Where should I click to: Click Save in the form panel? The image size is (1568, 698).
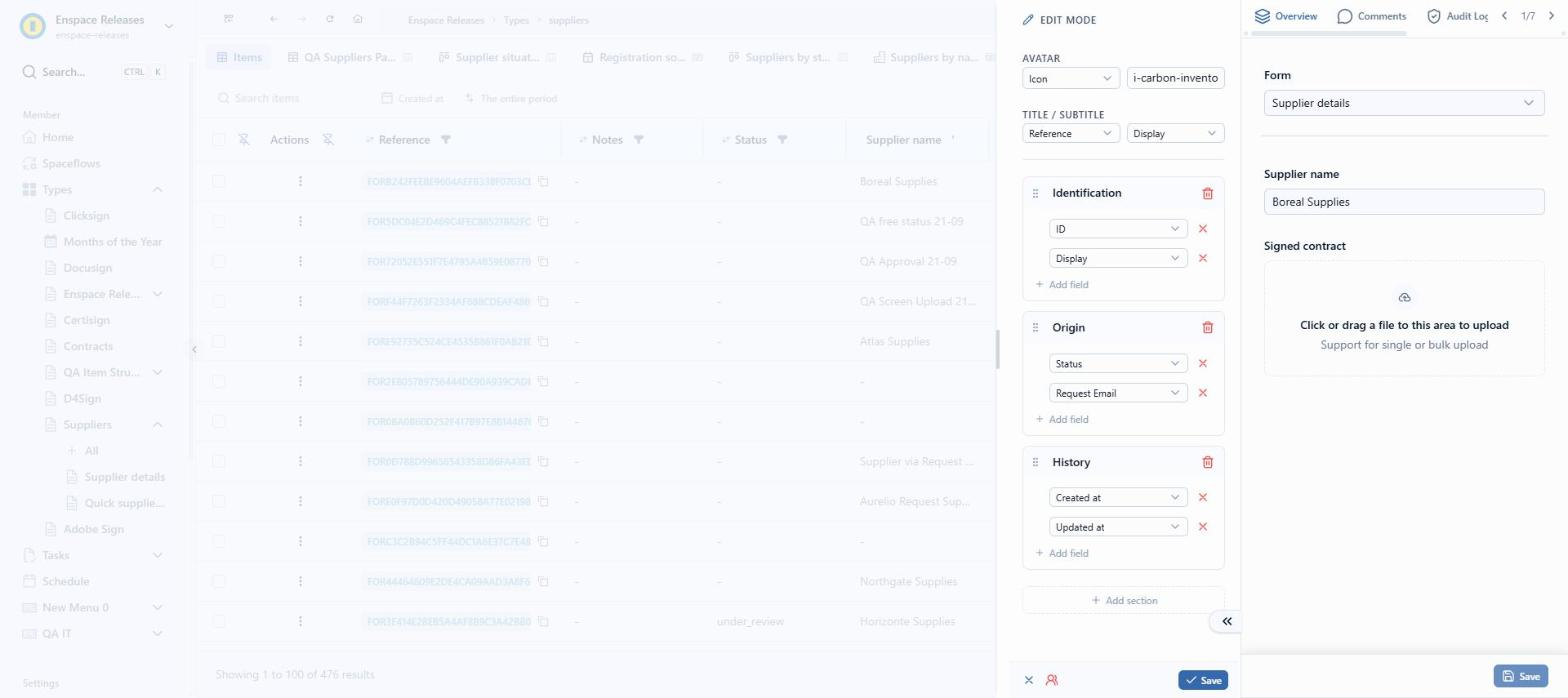click(1520, 676)
